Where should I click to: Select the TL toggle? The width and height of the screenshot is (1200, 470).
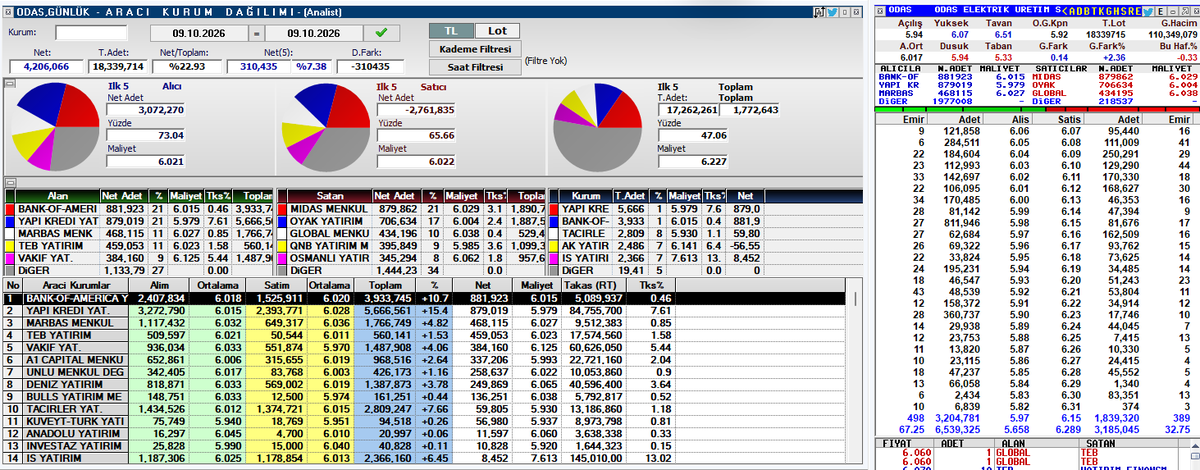[449, 31]
